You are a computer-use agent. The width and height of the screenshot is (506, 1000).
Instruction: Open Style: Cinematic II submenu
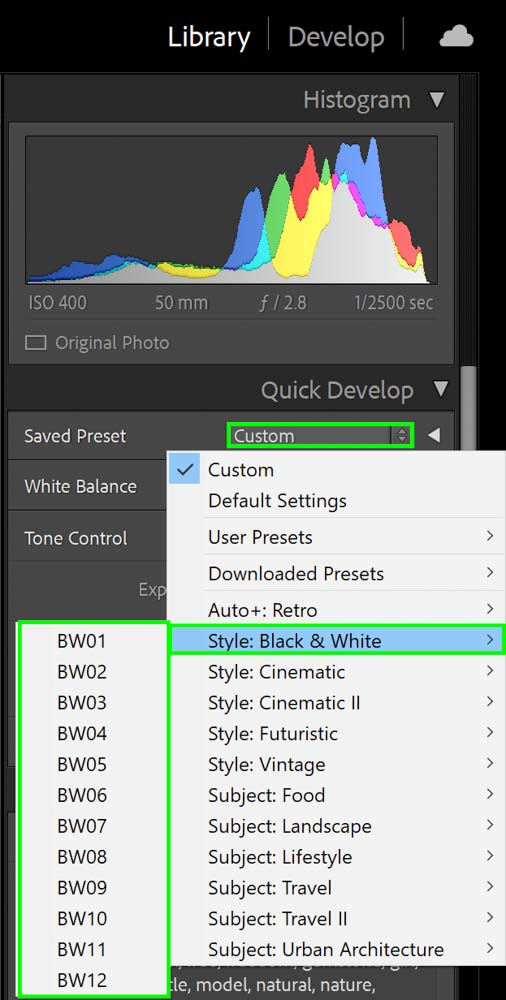pos(336,703)
